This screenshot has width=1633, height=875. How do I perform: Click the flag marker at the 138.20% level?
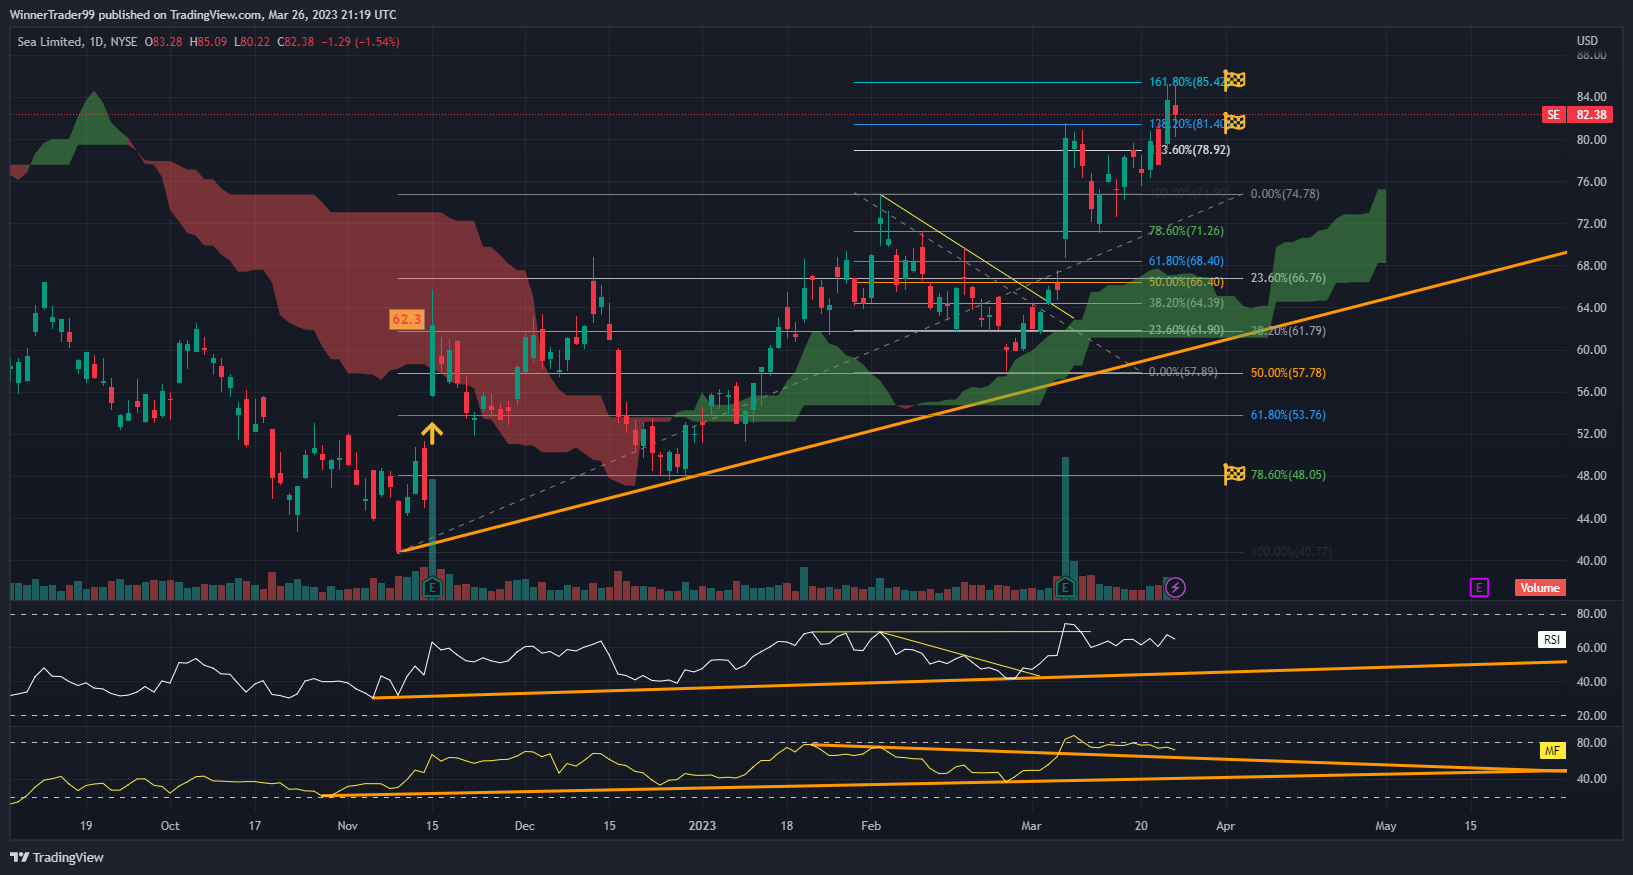[x=1235, y=122]
